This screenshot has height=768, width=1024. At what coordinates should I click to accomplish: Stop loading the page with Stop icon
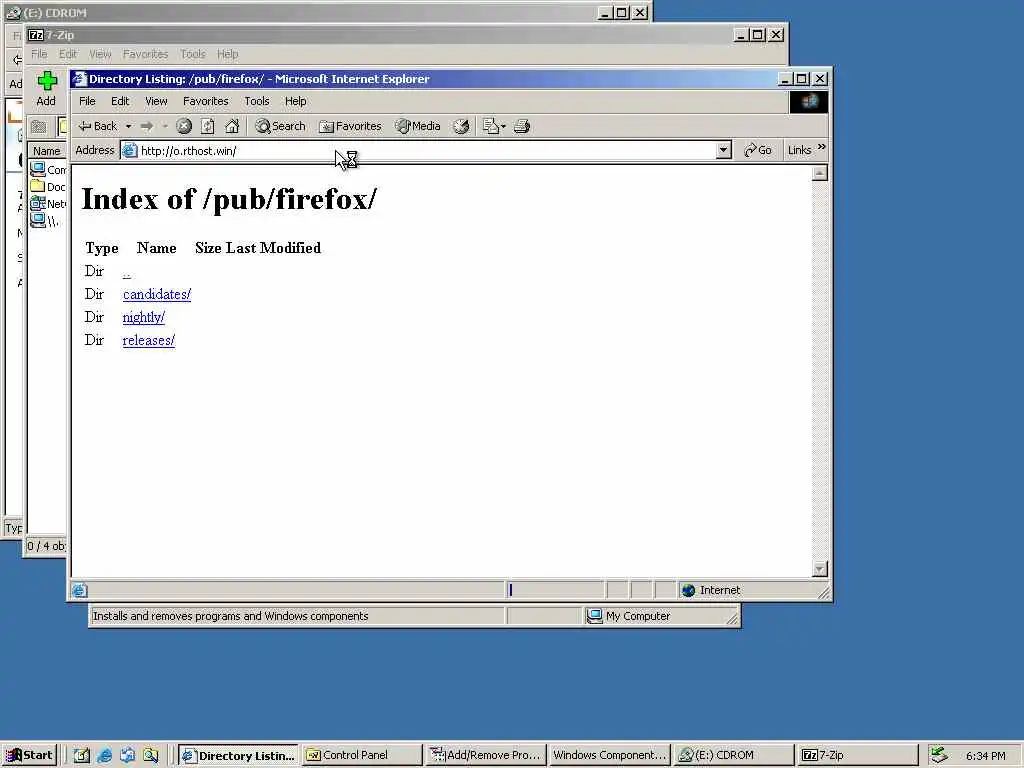[x=184, y=126]
